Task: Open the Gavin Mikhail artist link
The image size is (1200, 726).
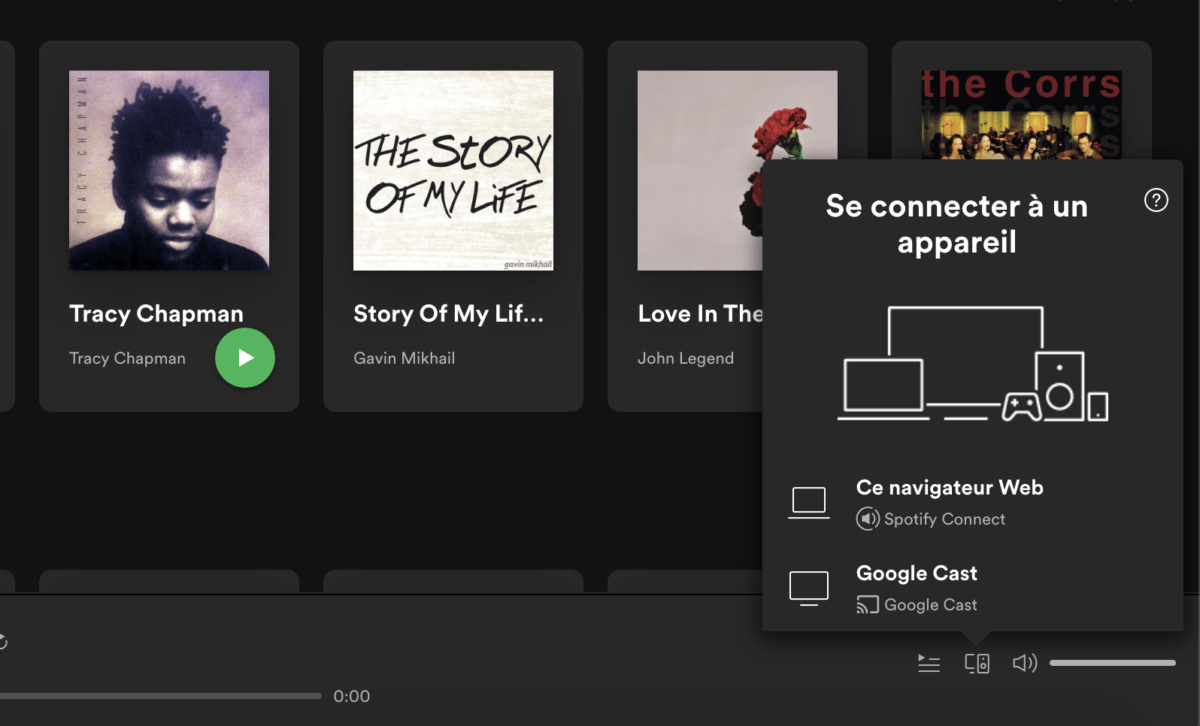Action: [404, 357]
